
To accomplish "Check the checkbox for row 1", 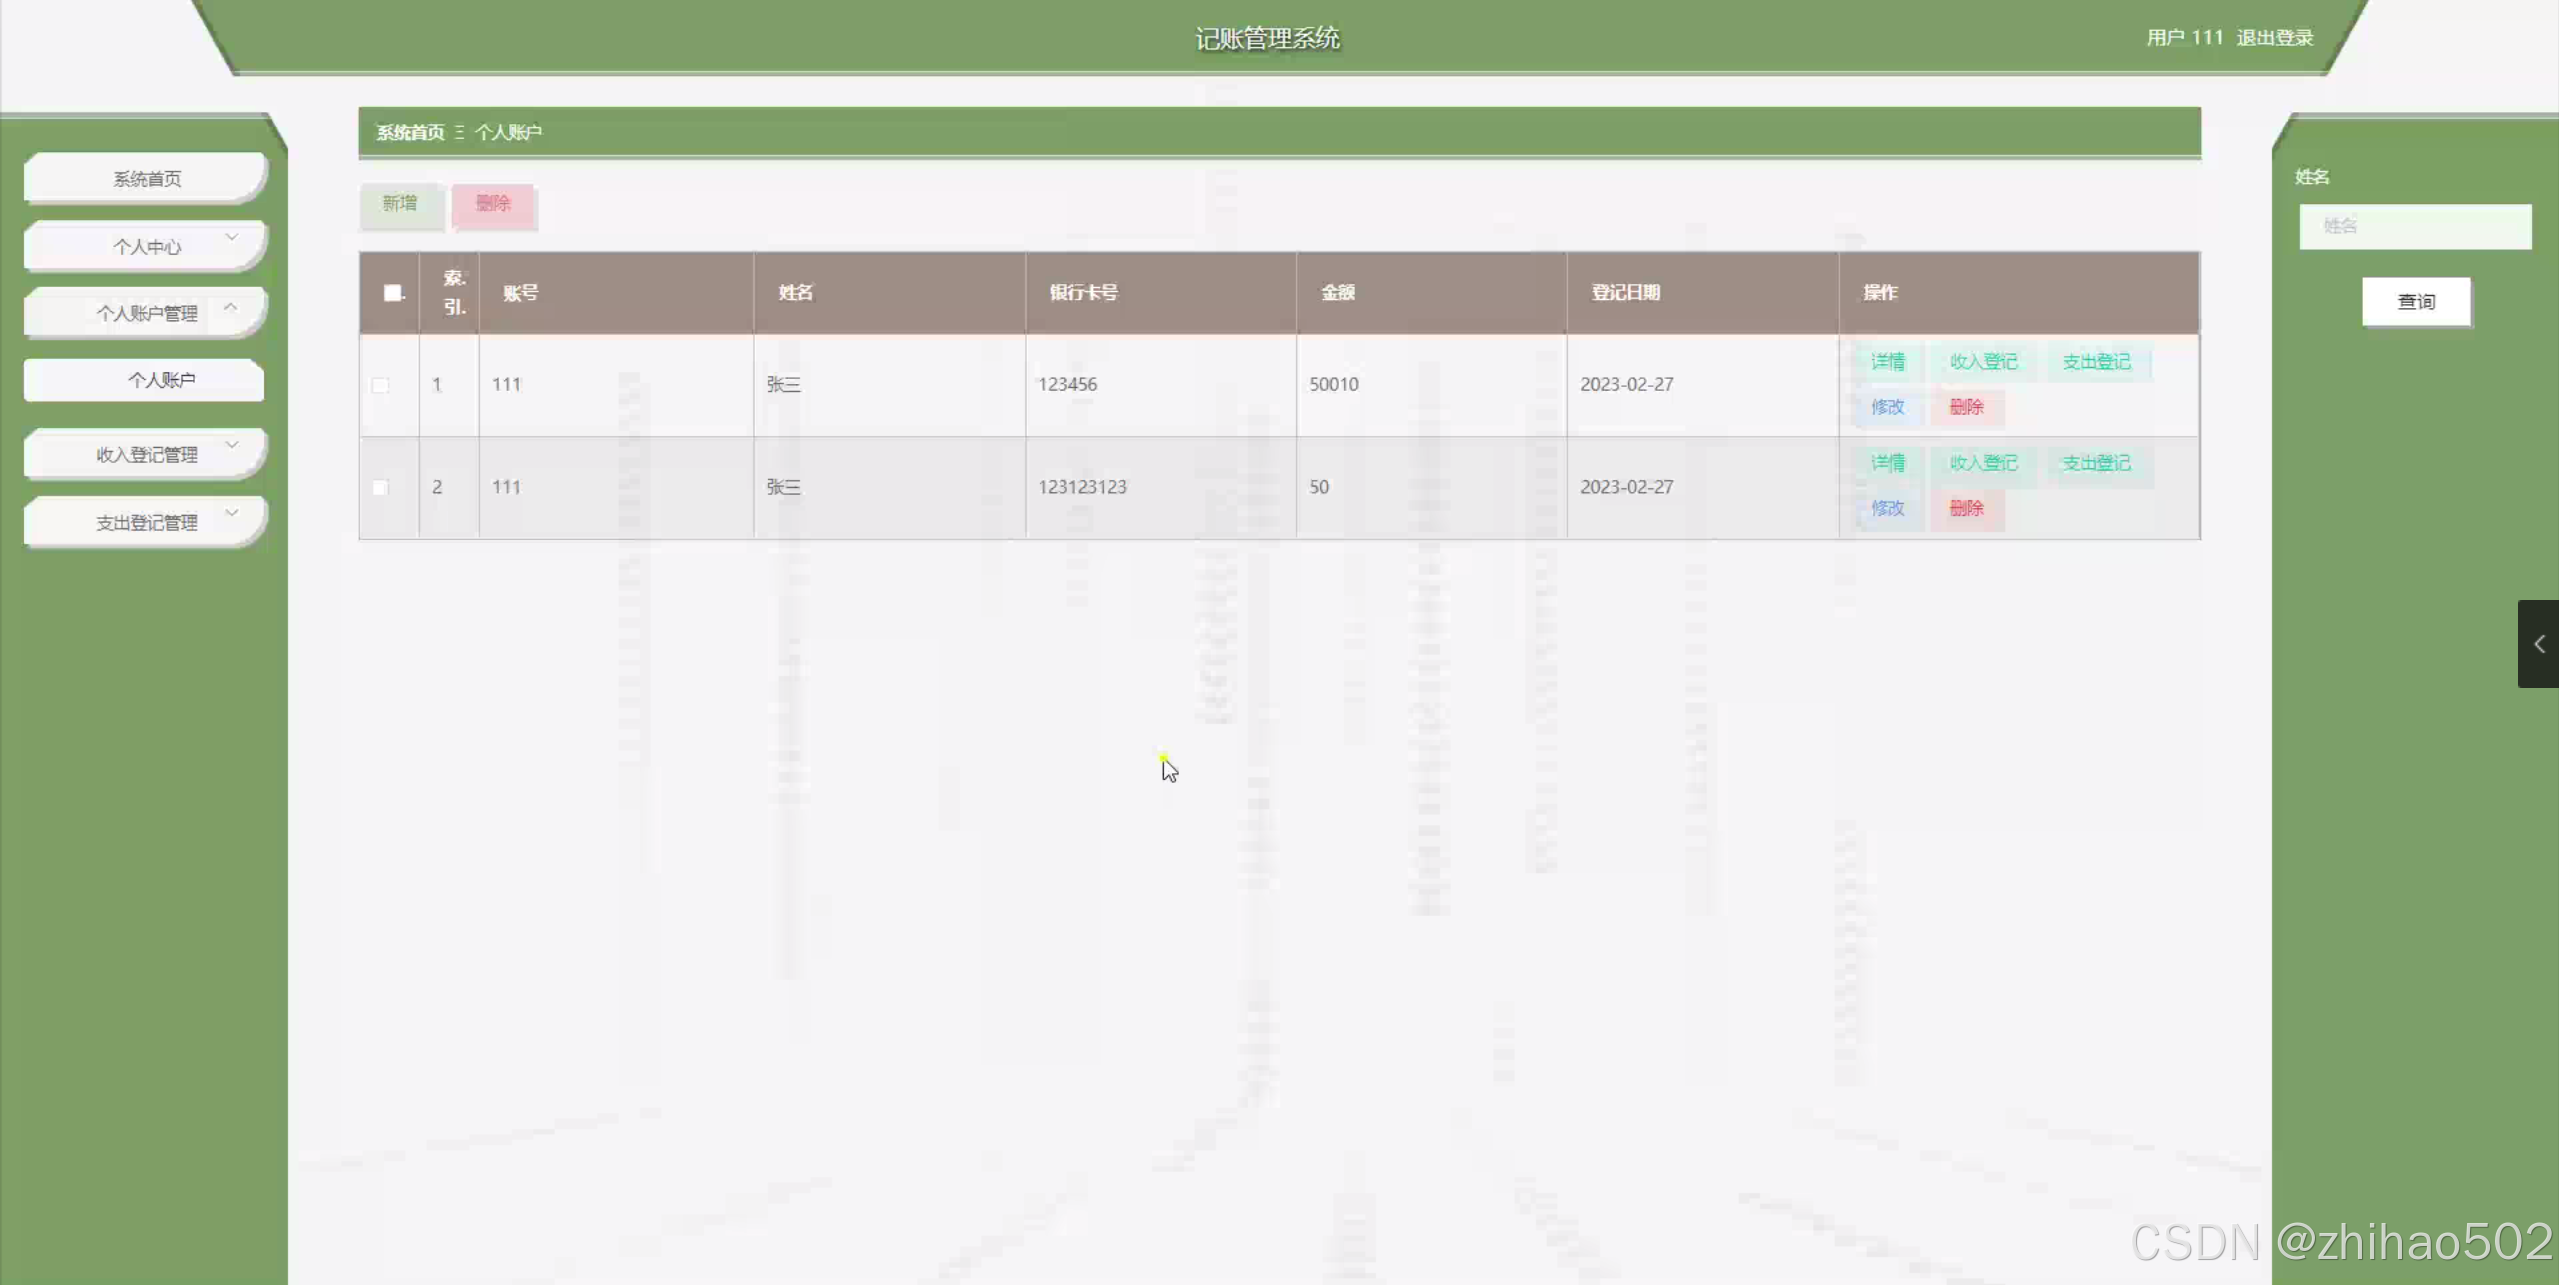I will [380, 385].
